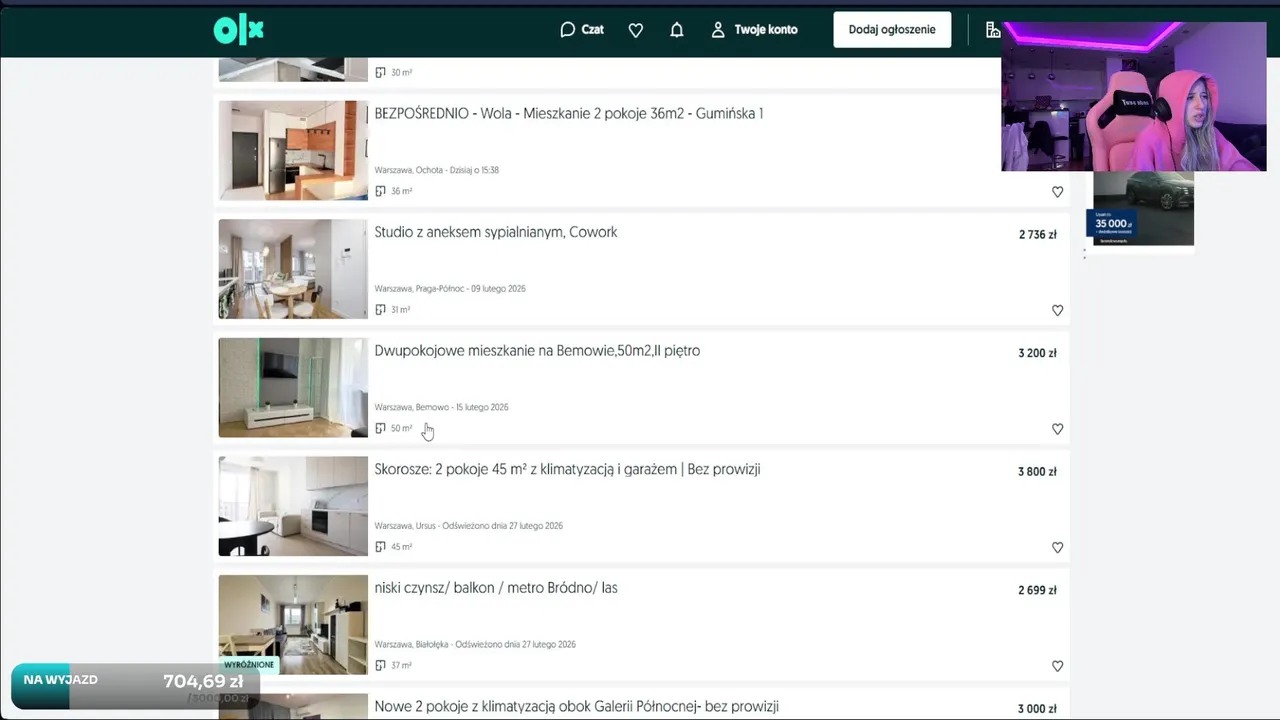Open thumbnail of Gumińska 1 apartment
This screenshot has width=1280, height=720.
pyautogui.click(x=293, y=150)
